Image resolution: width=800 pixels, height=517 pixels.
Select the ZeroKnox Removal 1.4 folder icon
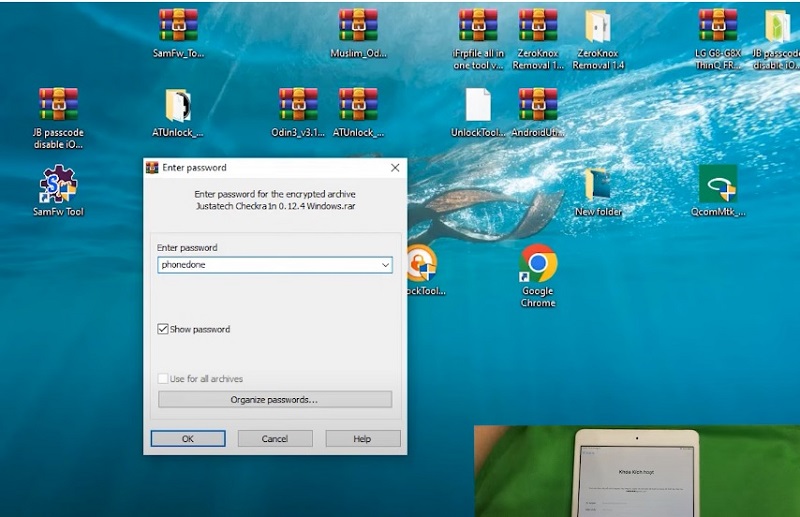598,27
